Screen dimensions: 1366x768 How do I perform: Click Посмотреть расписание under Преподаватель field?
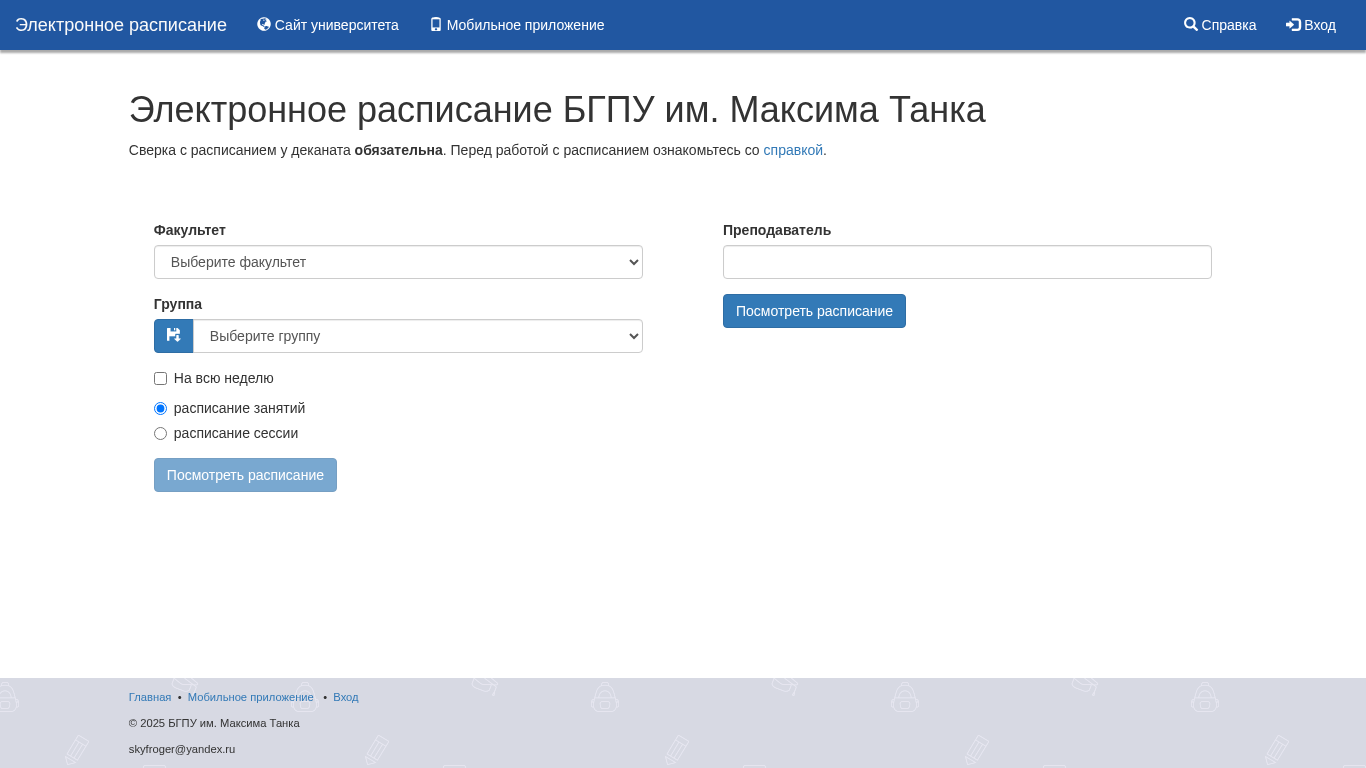point(814,311)
